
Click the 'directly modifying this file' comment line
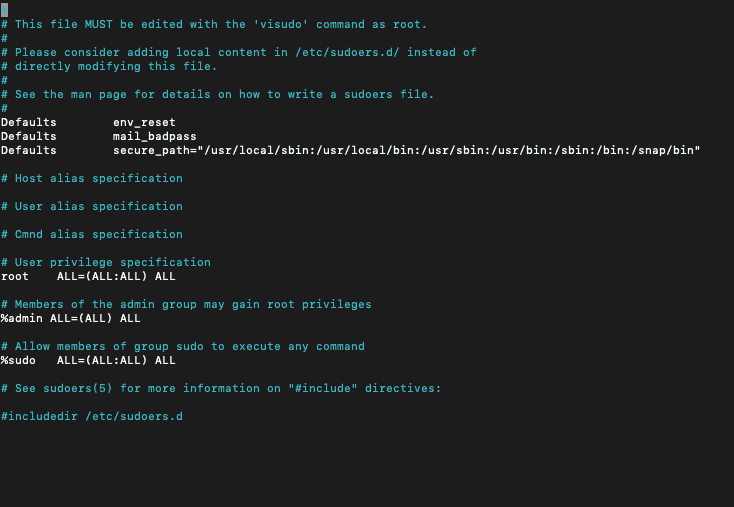coord(109,66)
